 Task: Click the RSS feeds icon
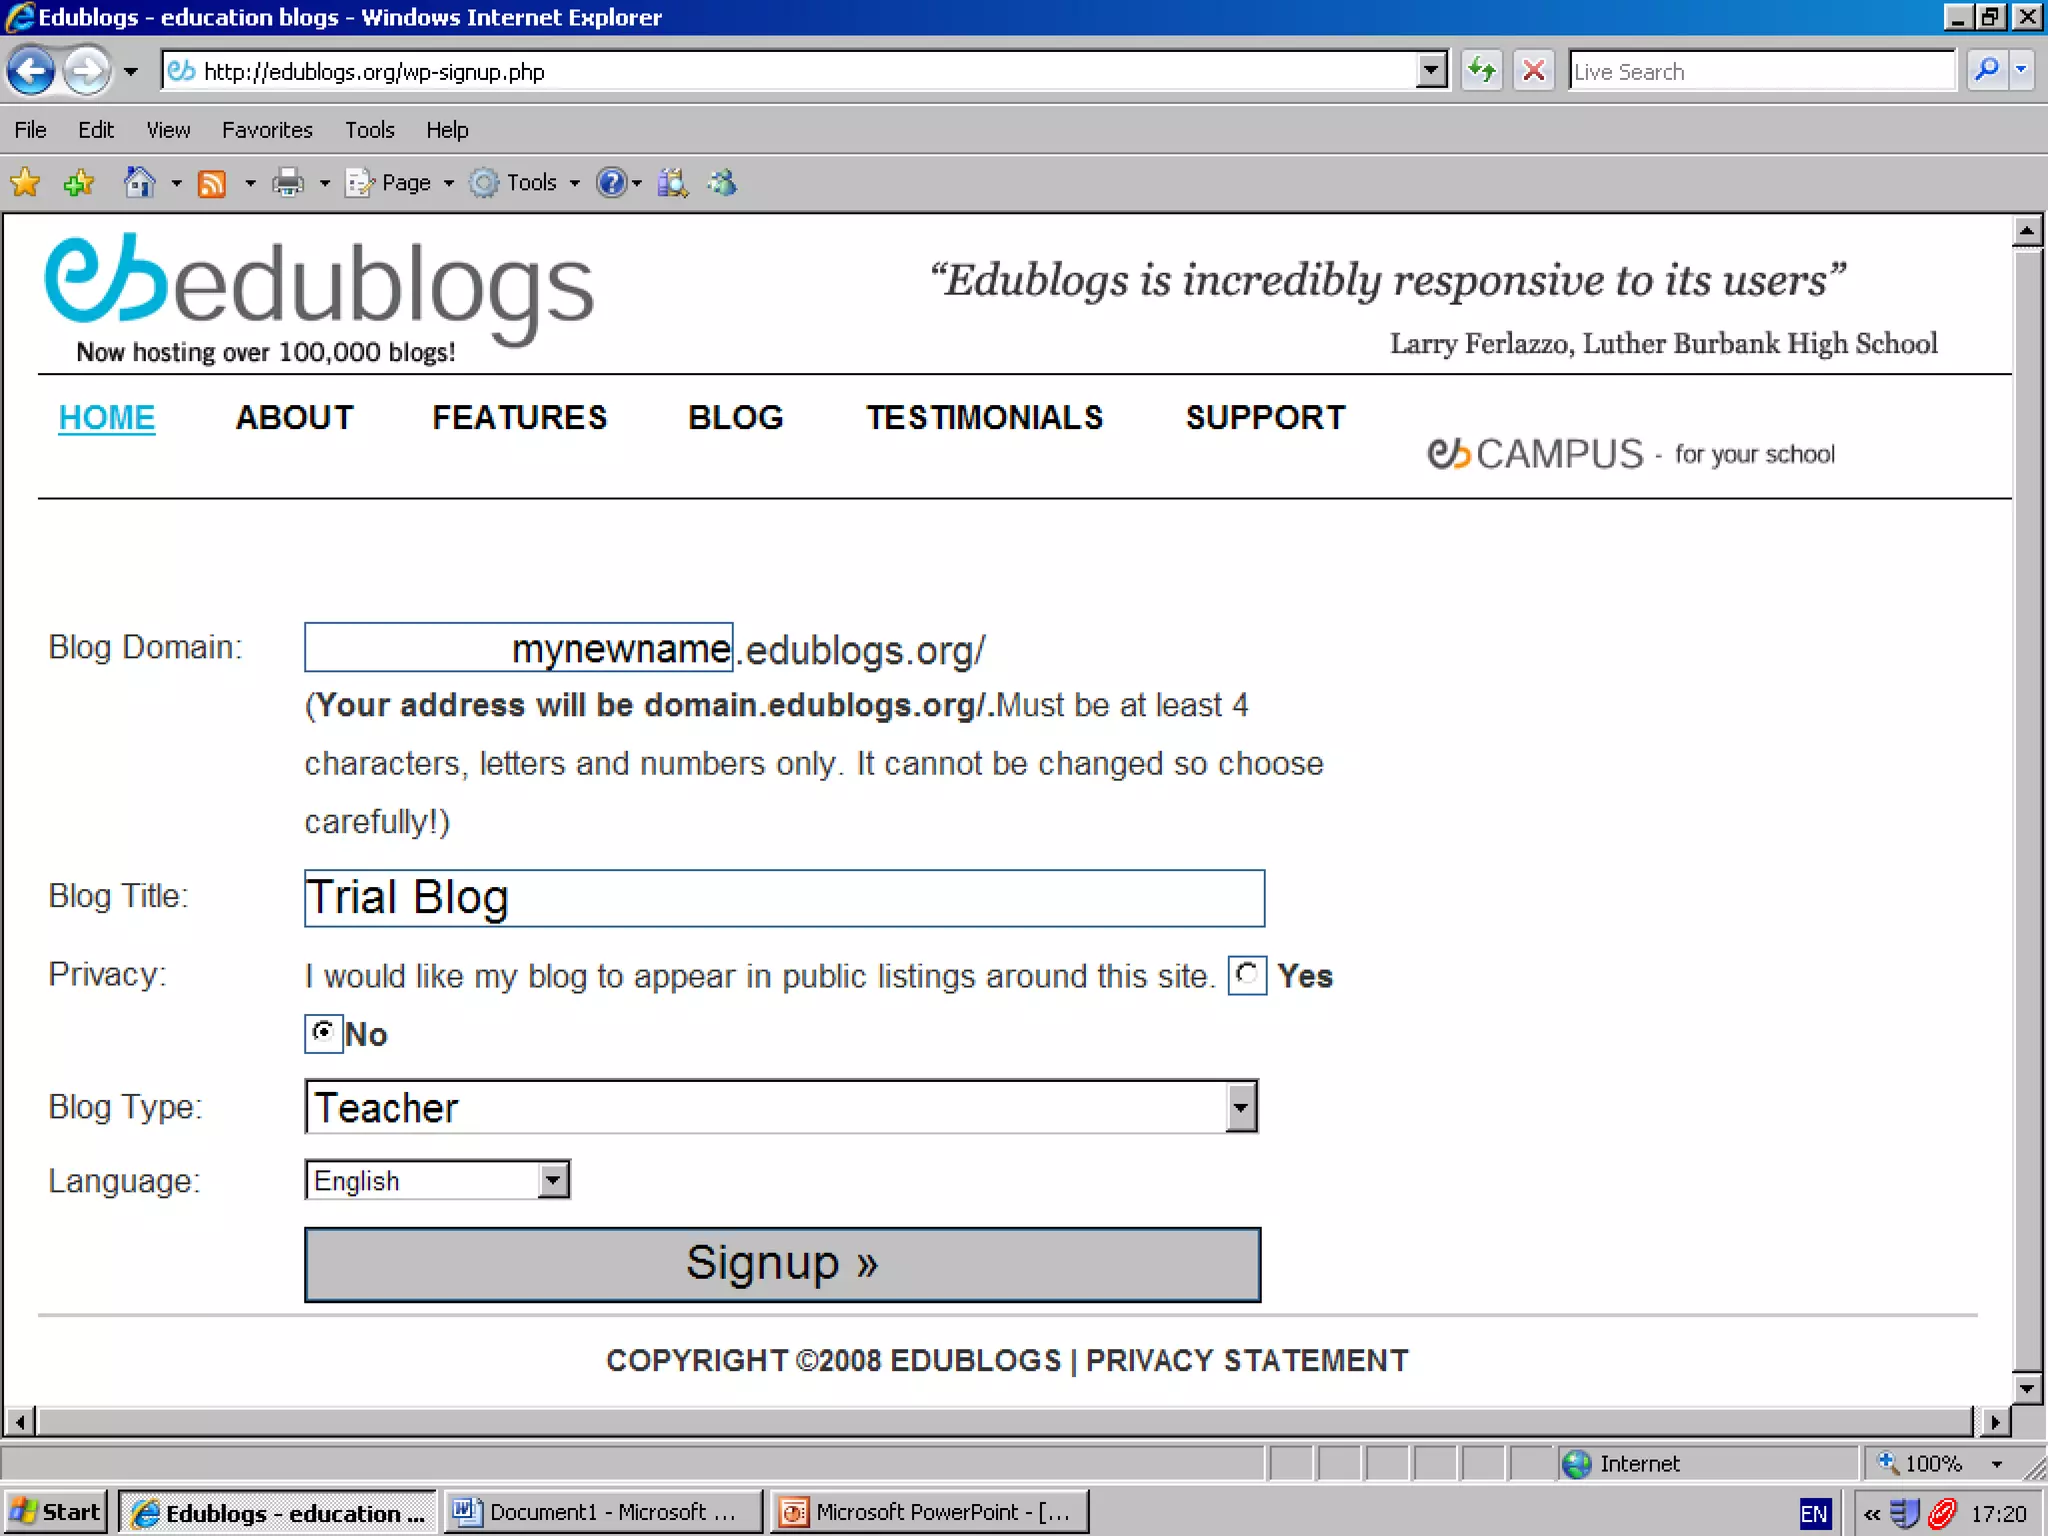click(x=212, y=184)
